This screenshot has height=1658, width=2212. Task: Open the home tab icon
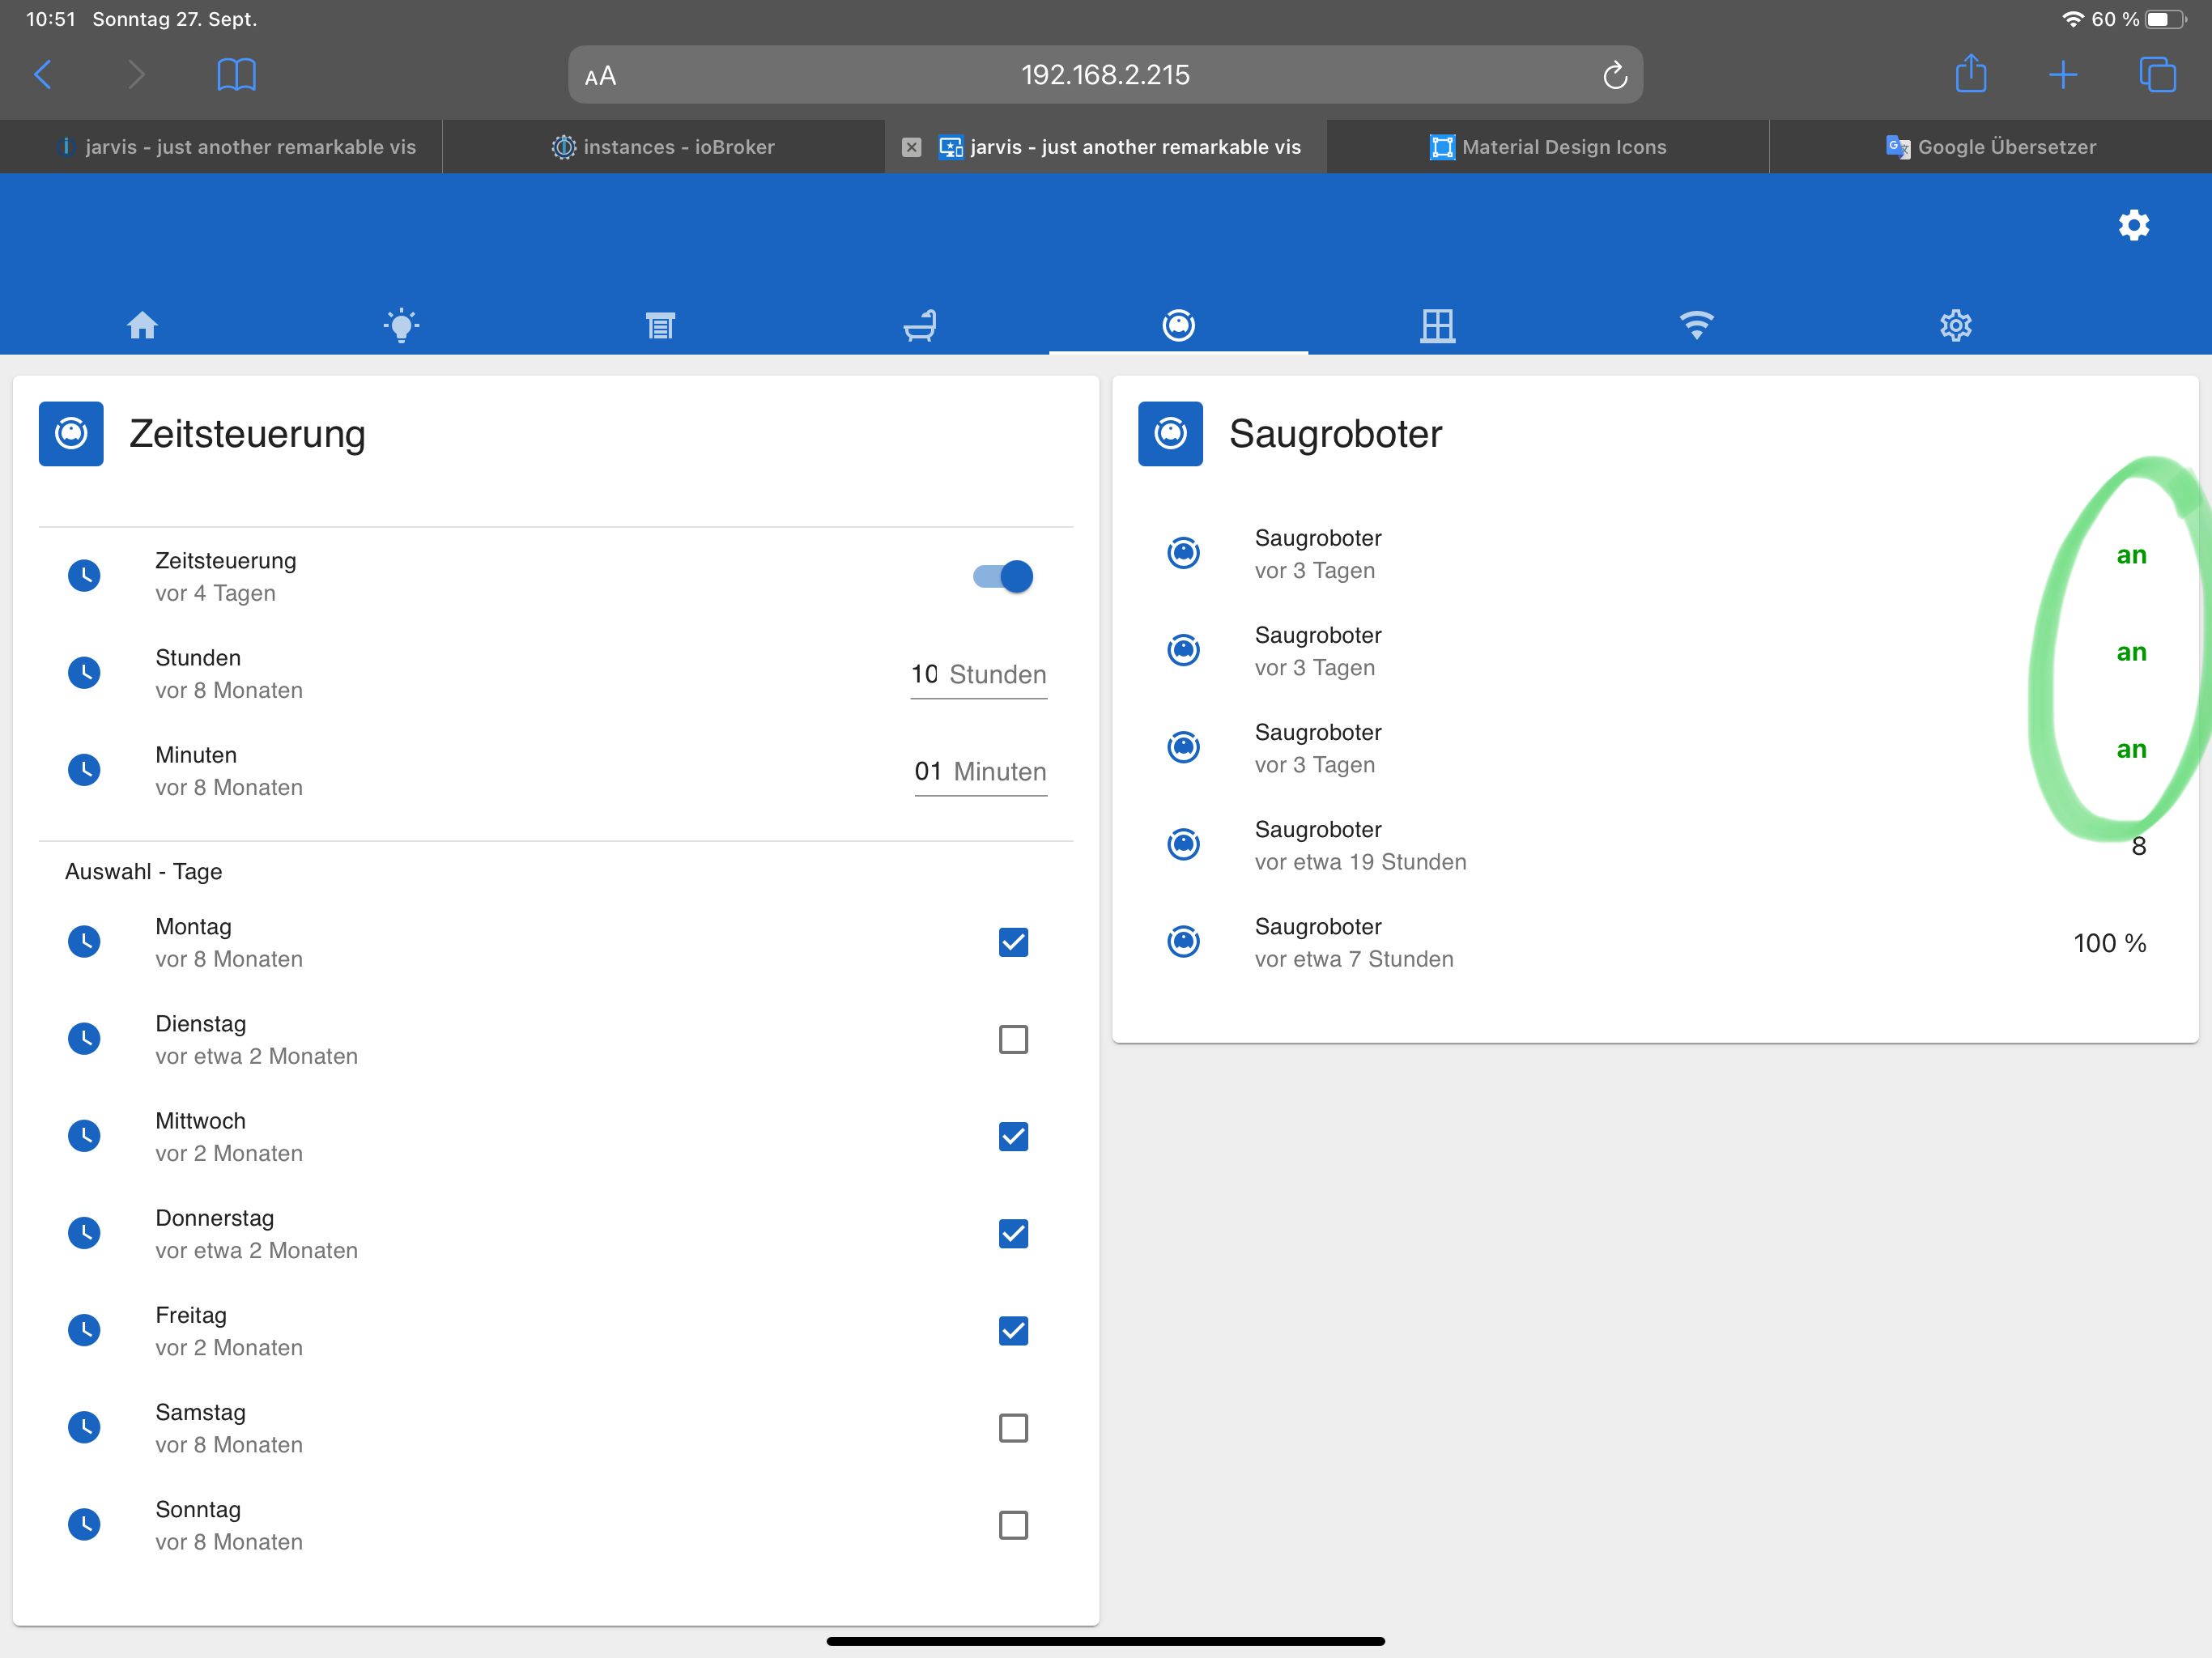tap(142, 325)
